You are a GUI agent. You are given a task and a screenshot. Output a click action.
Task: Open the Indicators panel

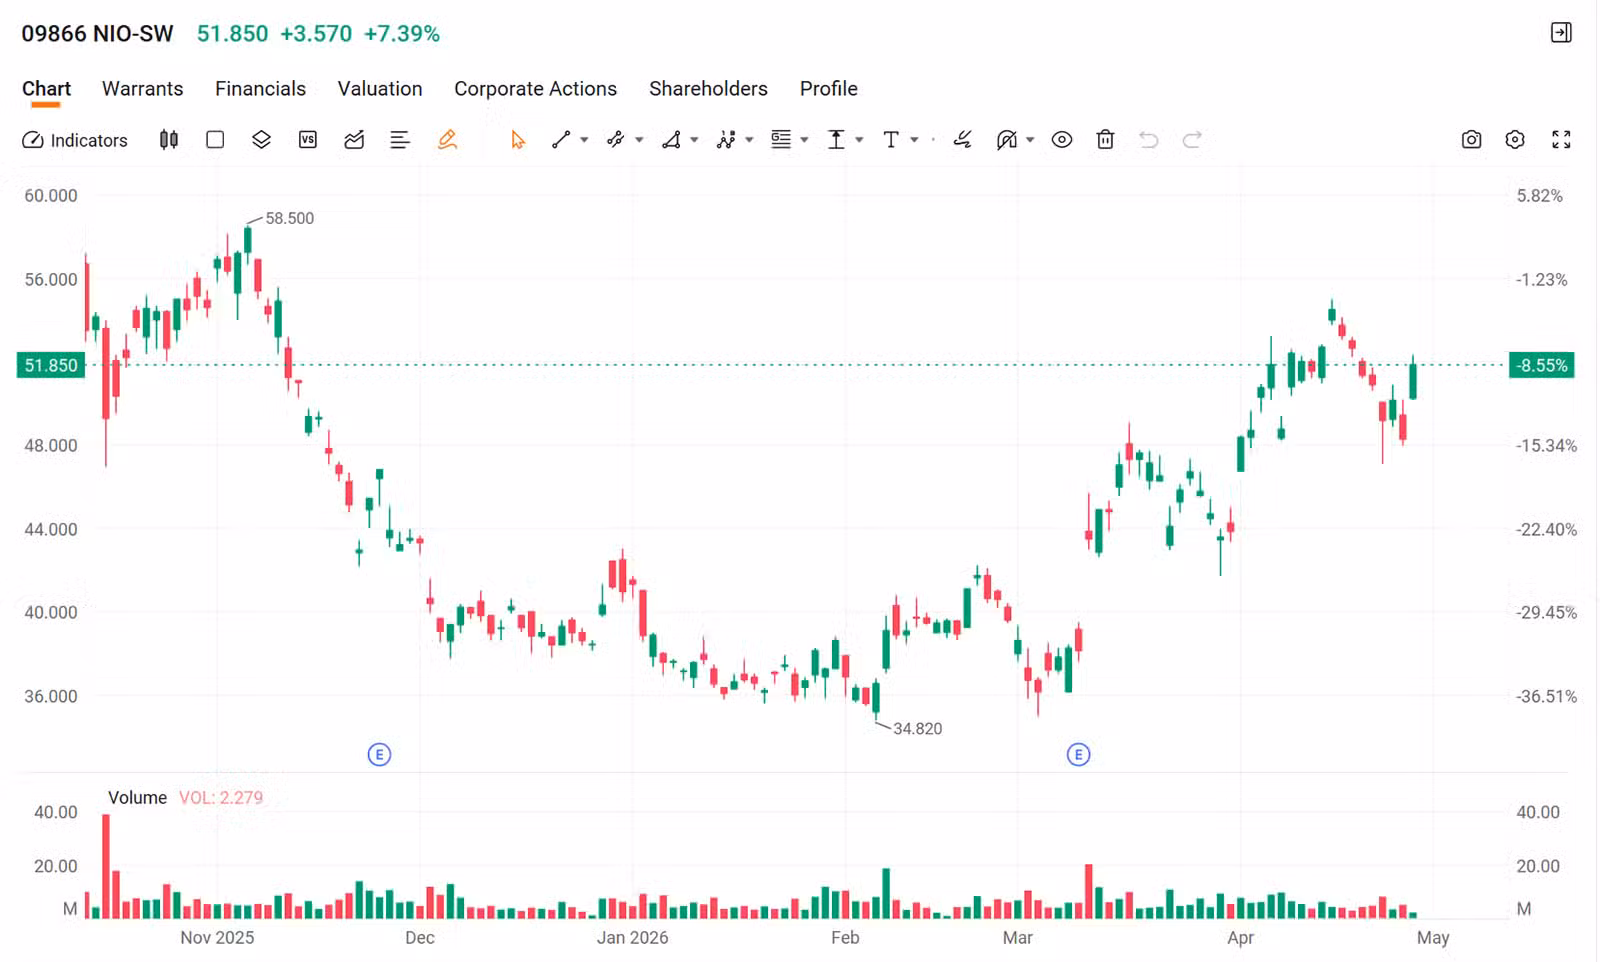pos(75,139)
